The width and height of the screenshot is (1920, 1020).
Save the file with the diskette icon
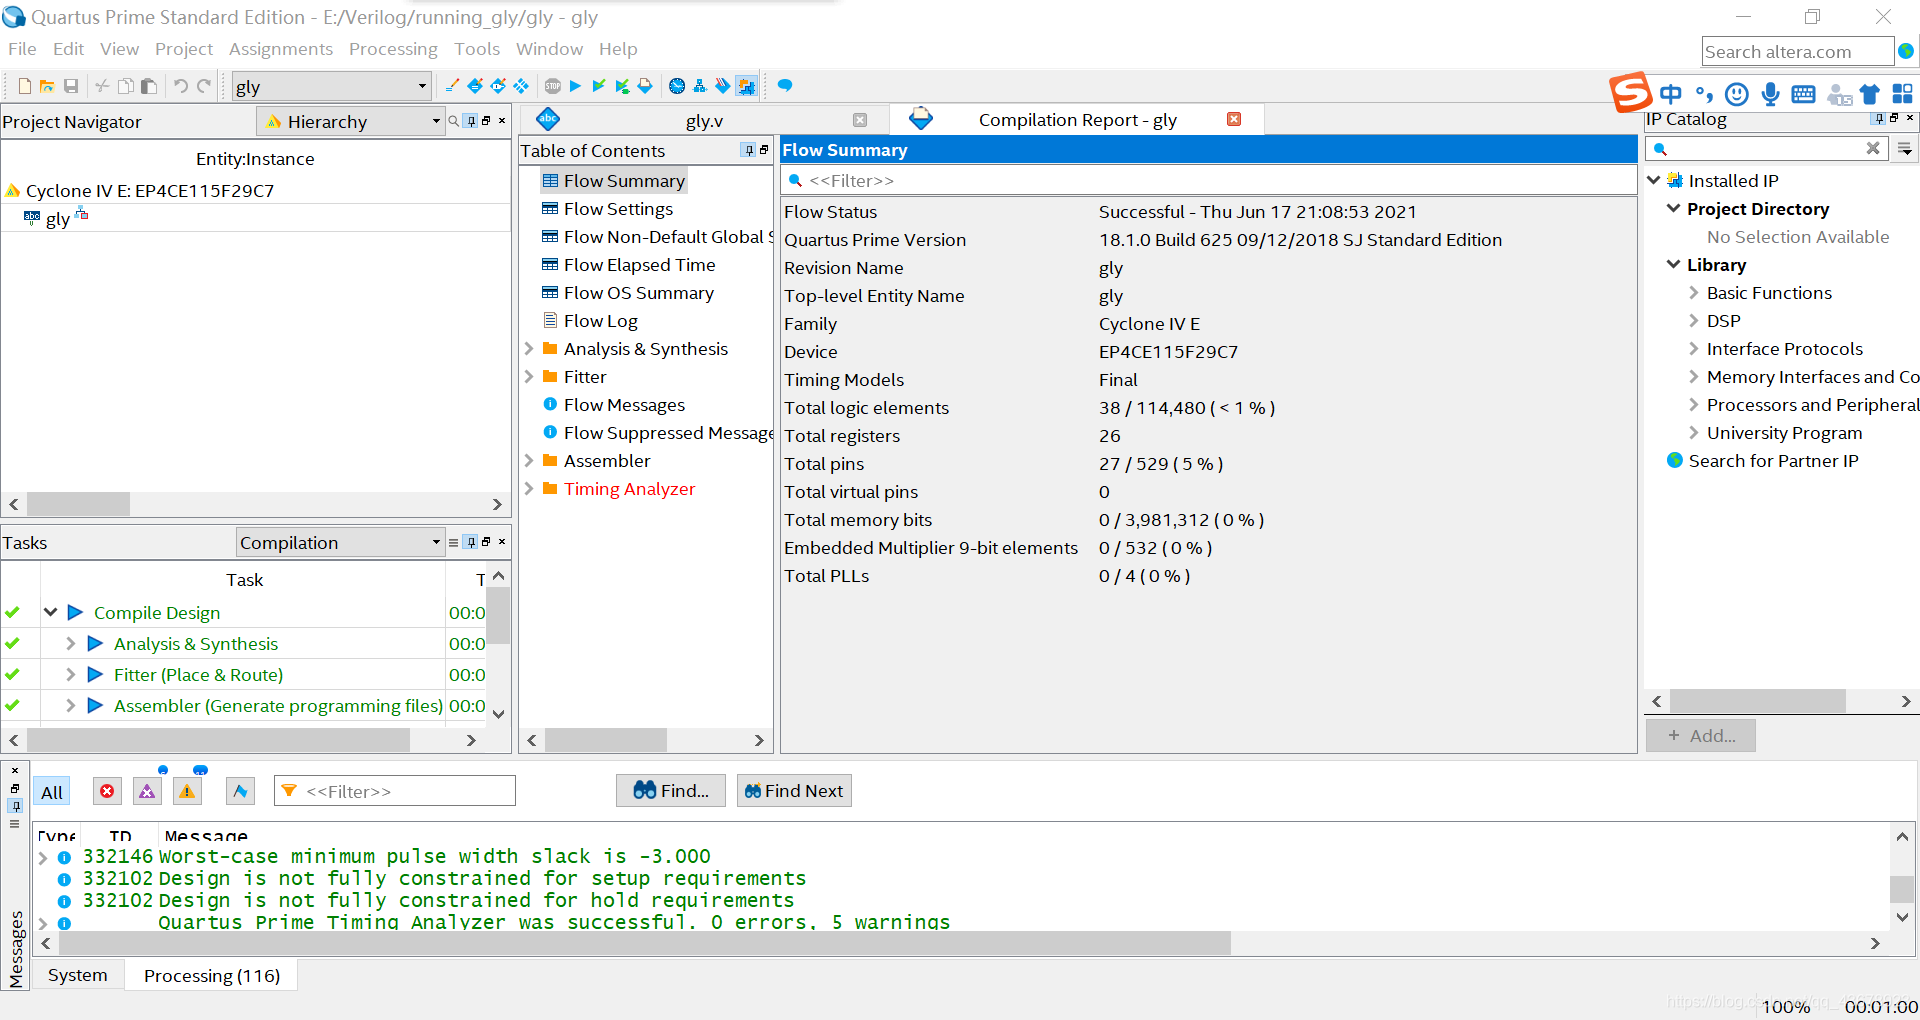pos(71,86)
